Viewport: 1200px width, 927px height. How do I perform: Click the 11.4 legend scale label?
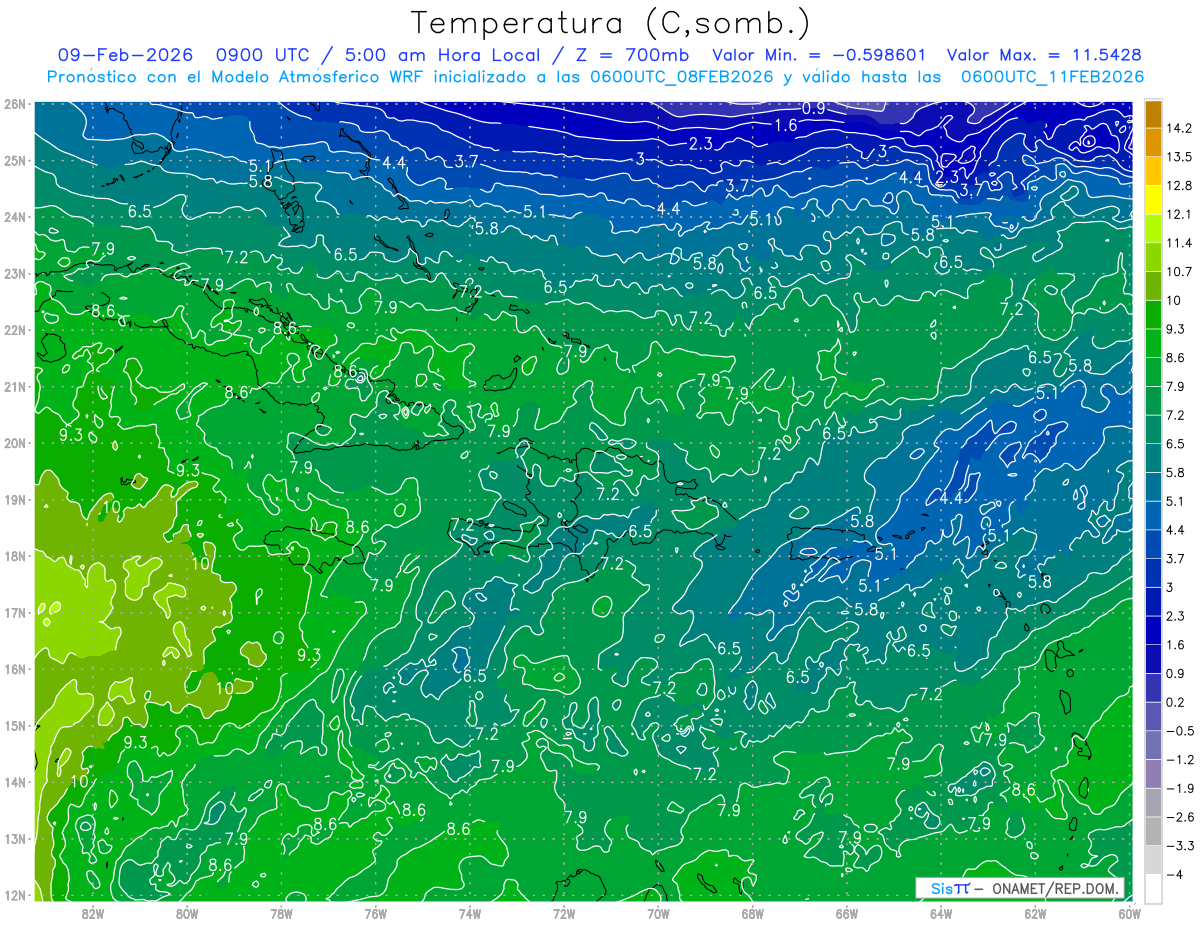point(1179,243)
